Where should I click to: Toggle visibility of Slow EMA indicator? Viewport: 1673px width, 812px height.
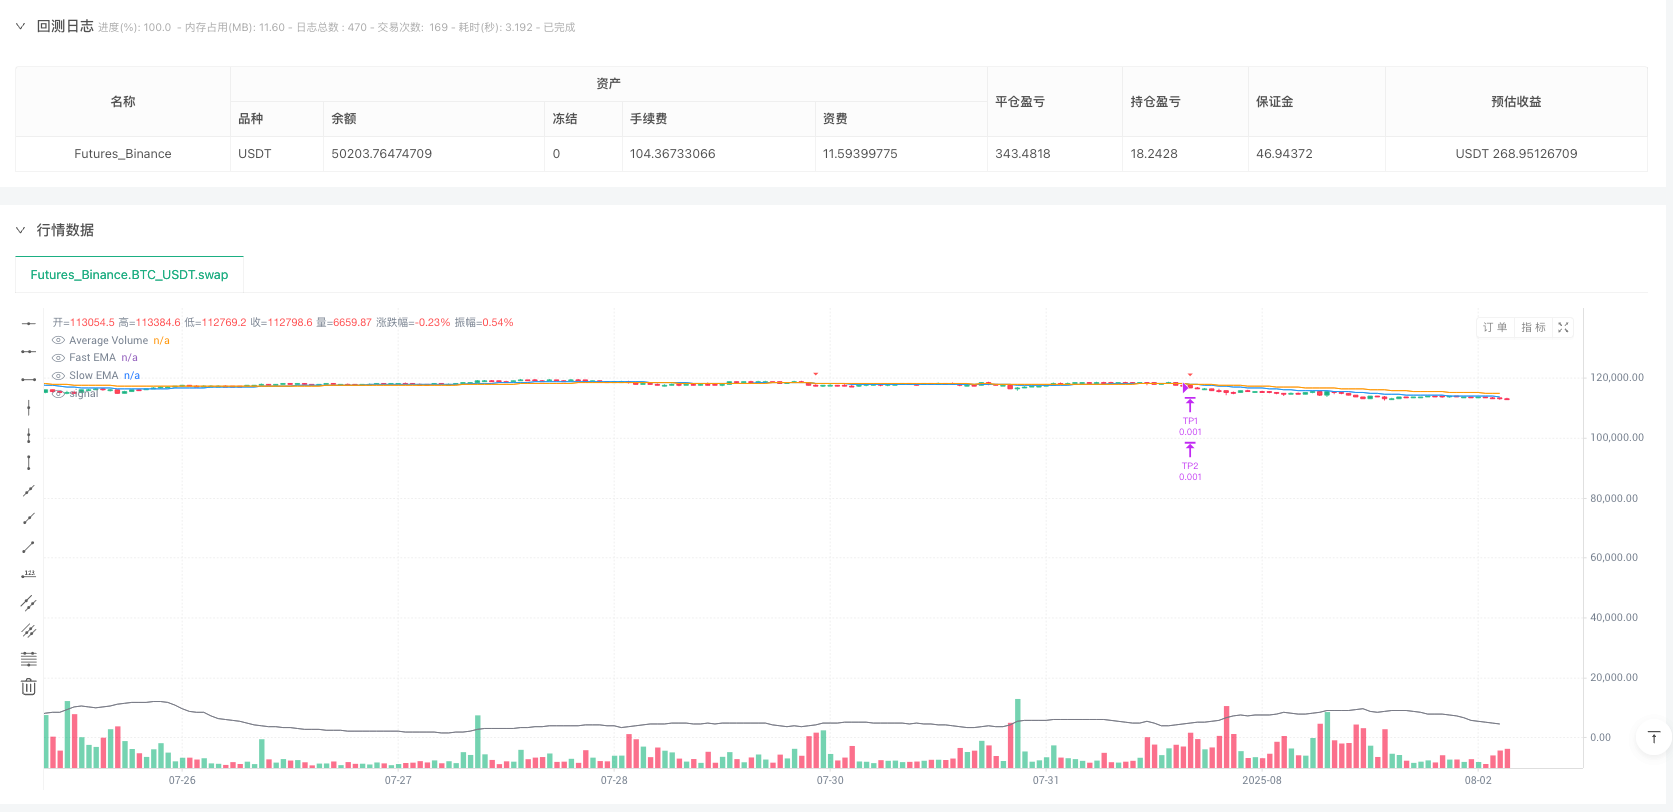pos(58,375)
